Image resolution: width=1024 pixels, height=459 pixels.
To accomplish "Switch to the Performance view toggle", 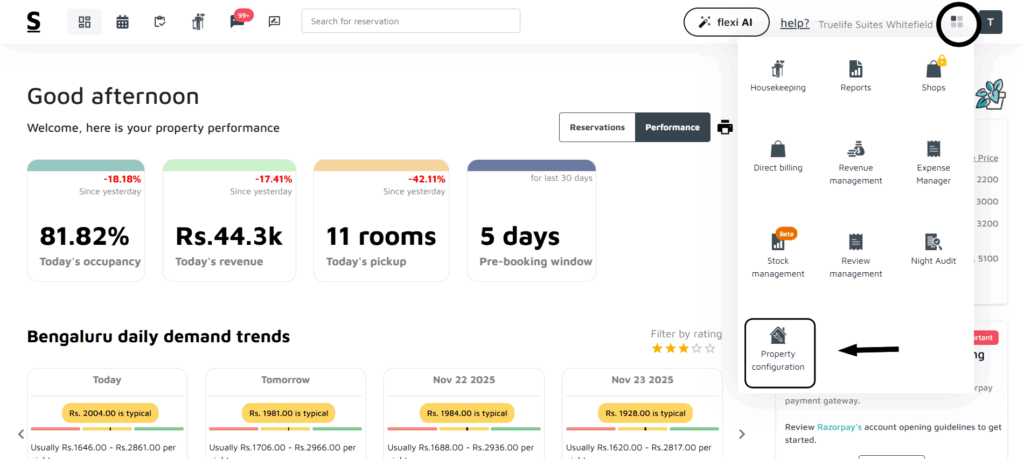I will click(672, 127).
